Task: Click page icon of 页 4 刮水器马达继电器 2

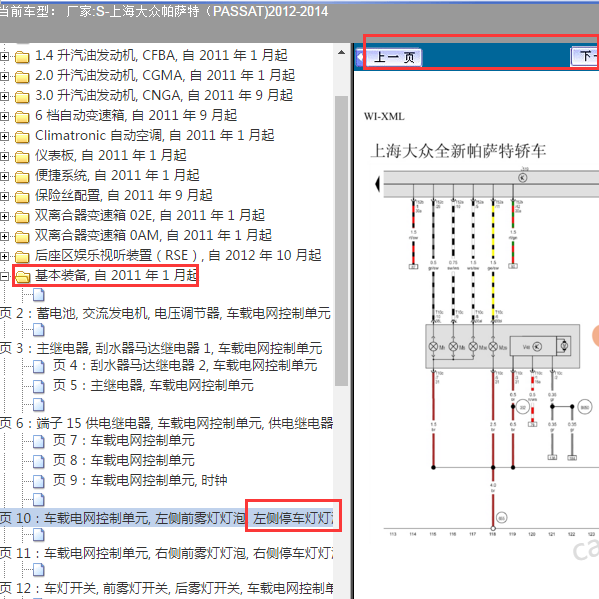Action: click(39, 366)
